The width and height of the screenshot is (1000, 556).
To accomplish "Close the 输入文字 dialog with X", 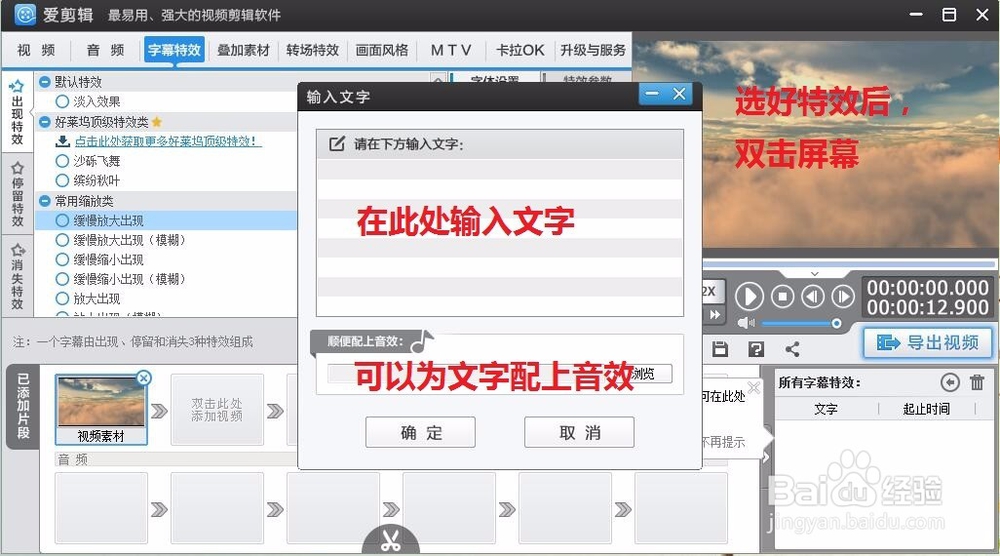I will point(679,94).
